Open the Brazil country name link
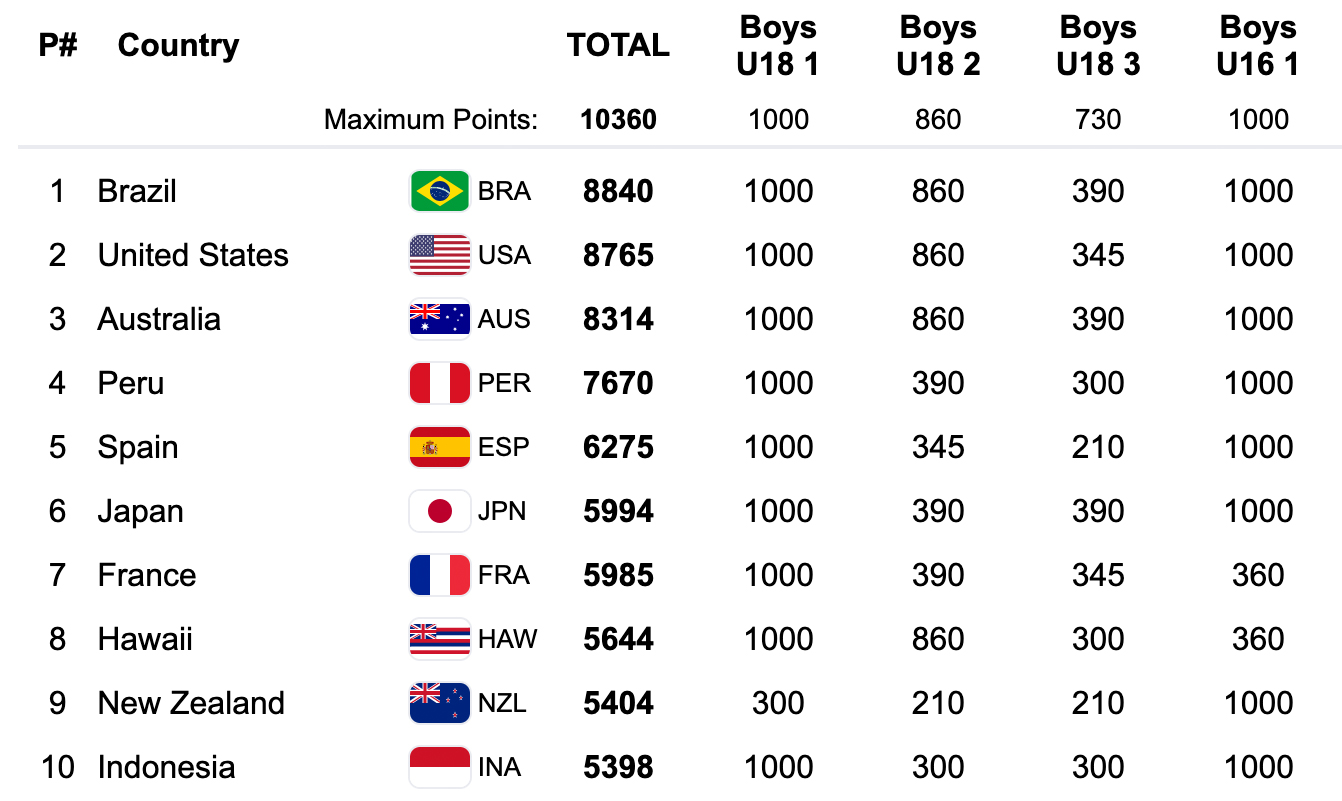 coord(137,191)
